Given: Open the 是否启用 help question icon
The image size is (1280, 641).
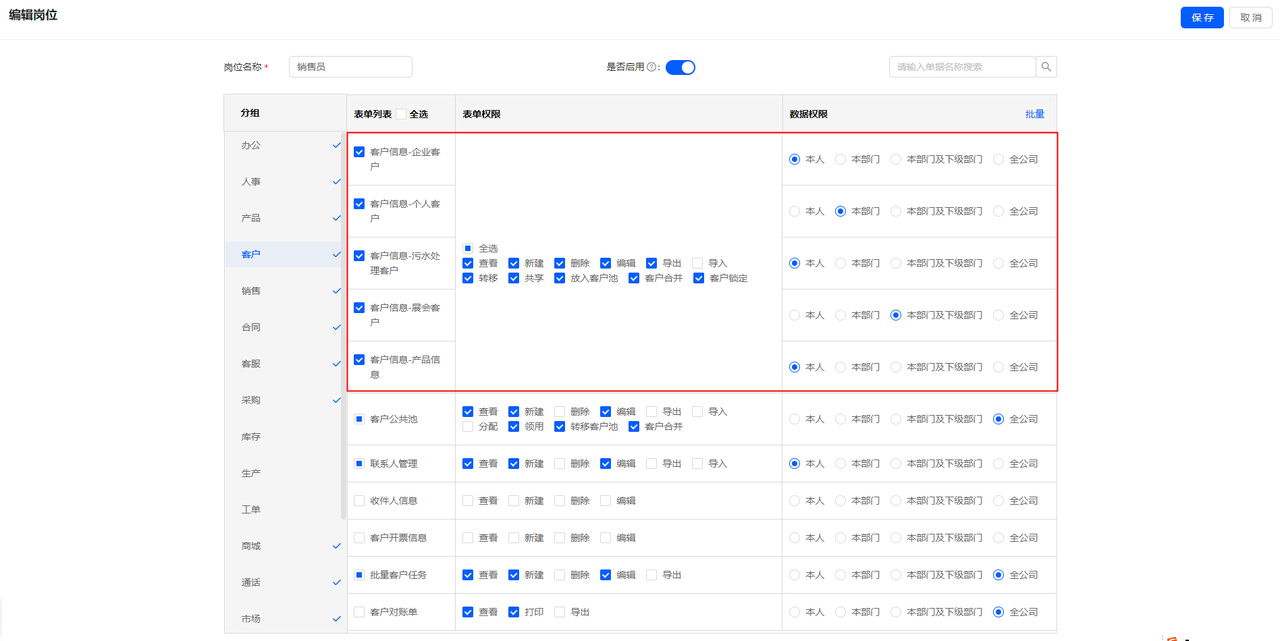Looking at the screenshot, I should point(652,67).
